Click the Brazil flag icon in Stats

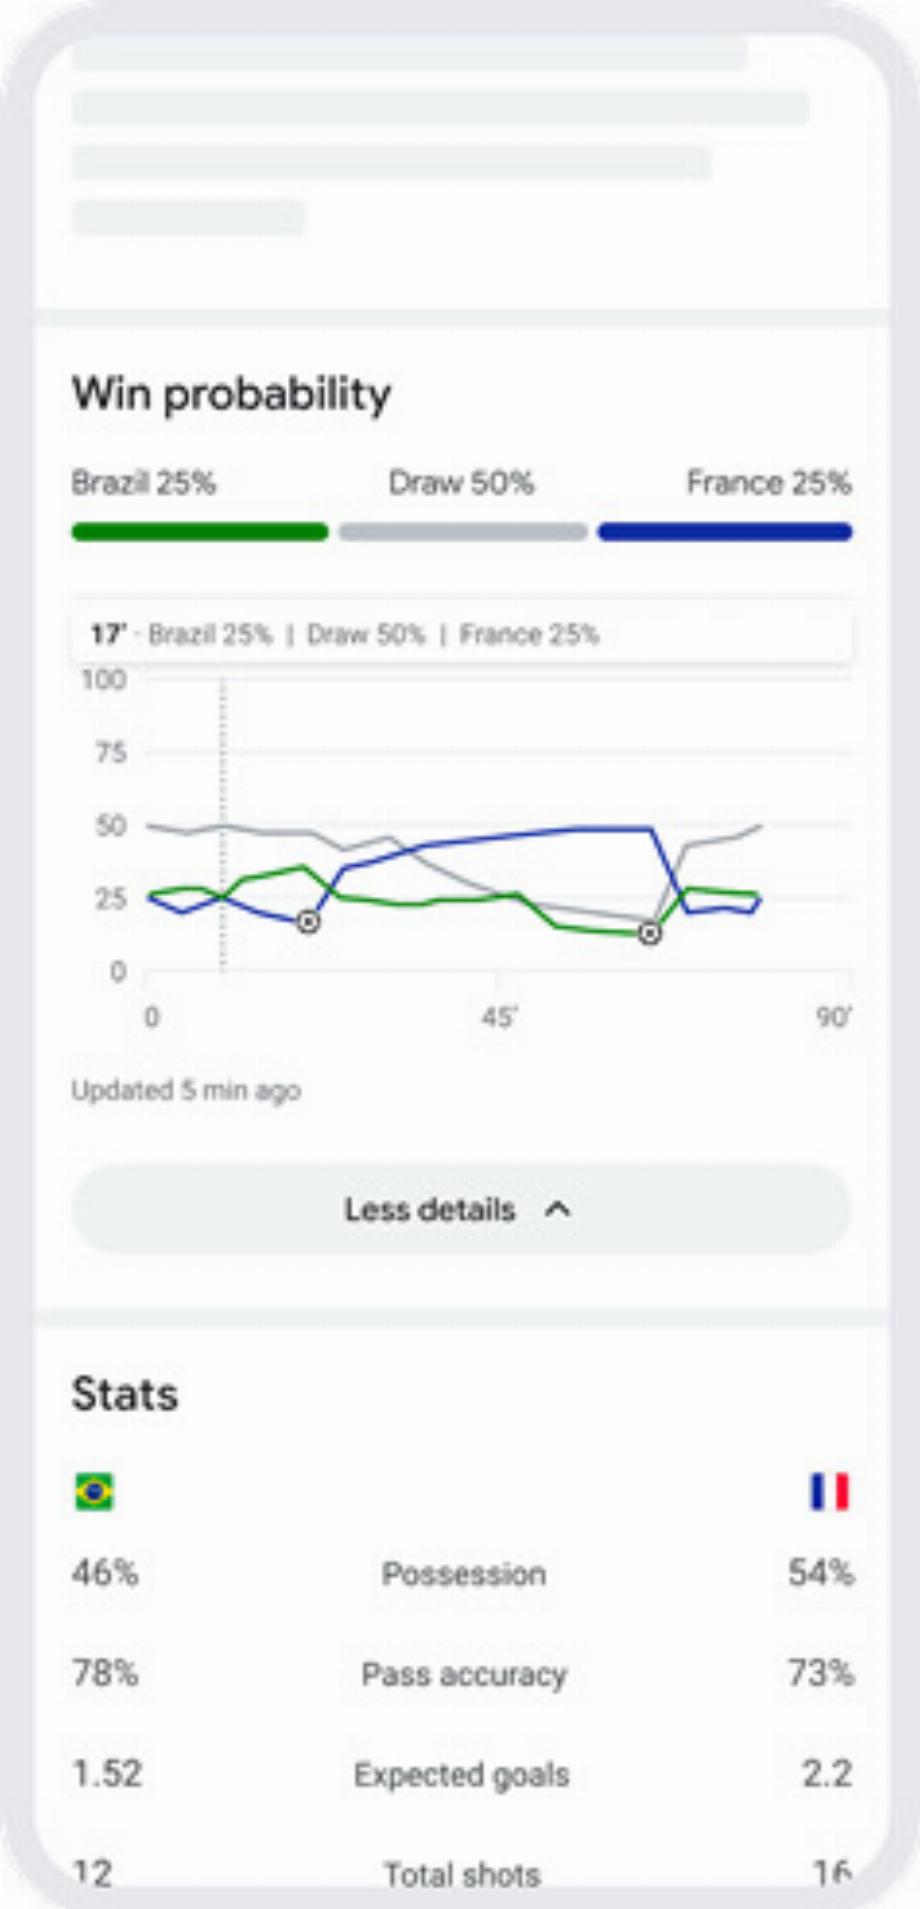pyautogui.click(x=94, y=1492)
